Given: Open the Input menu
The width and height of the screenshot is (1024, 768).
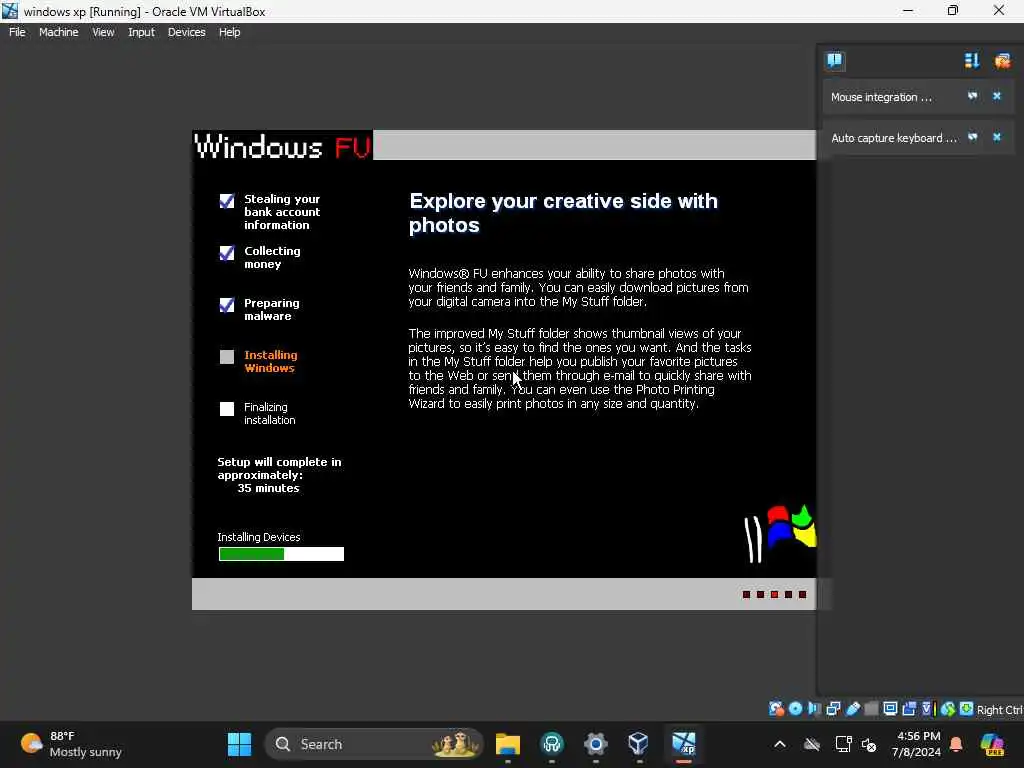Looking at the screenshot, I should click(141, 32).
